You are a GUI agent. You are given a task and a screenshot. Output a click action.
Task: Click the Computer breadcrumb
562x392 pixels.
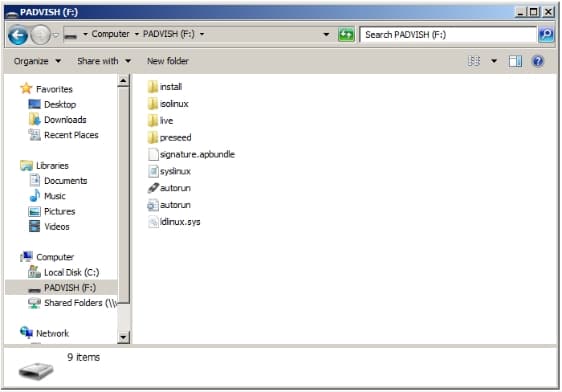tap(110, 34)
